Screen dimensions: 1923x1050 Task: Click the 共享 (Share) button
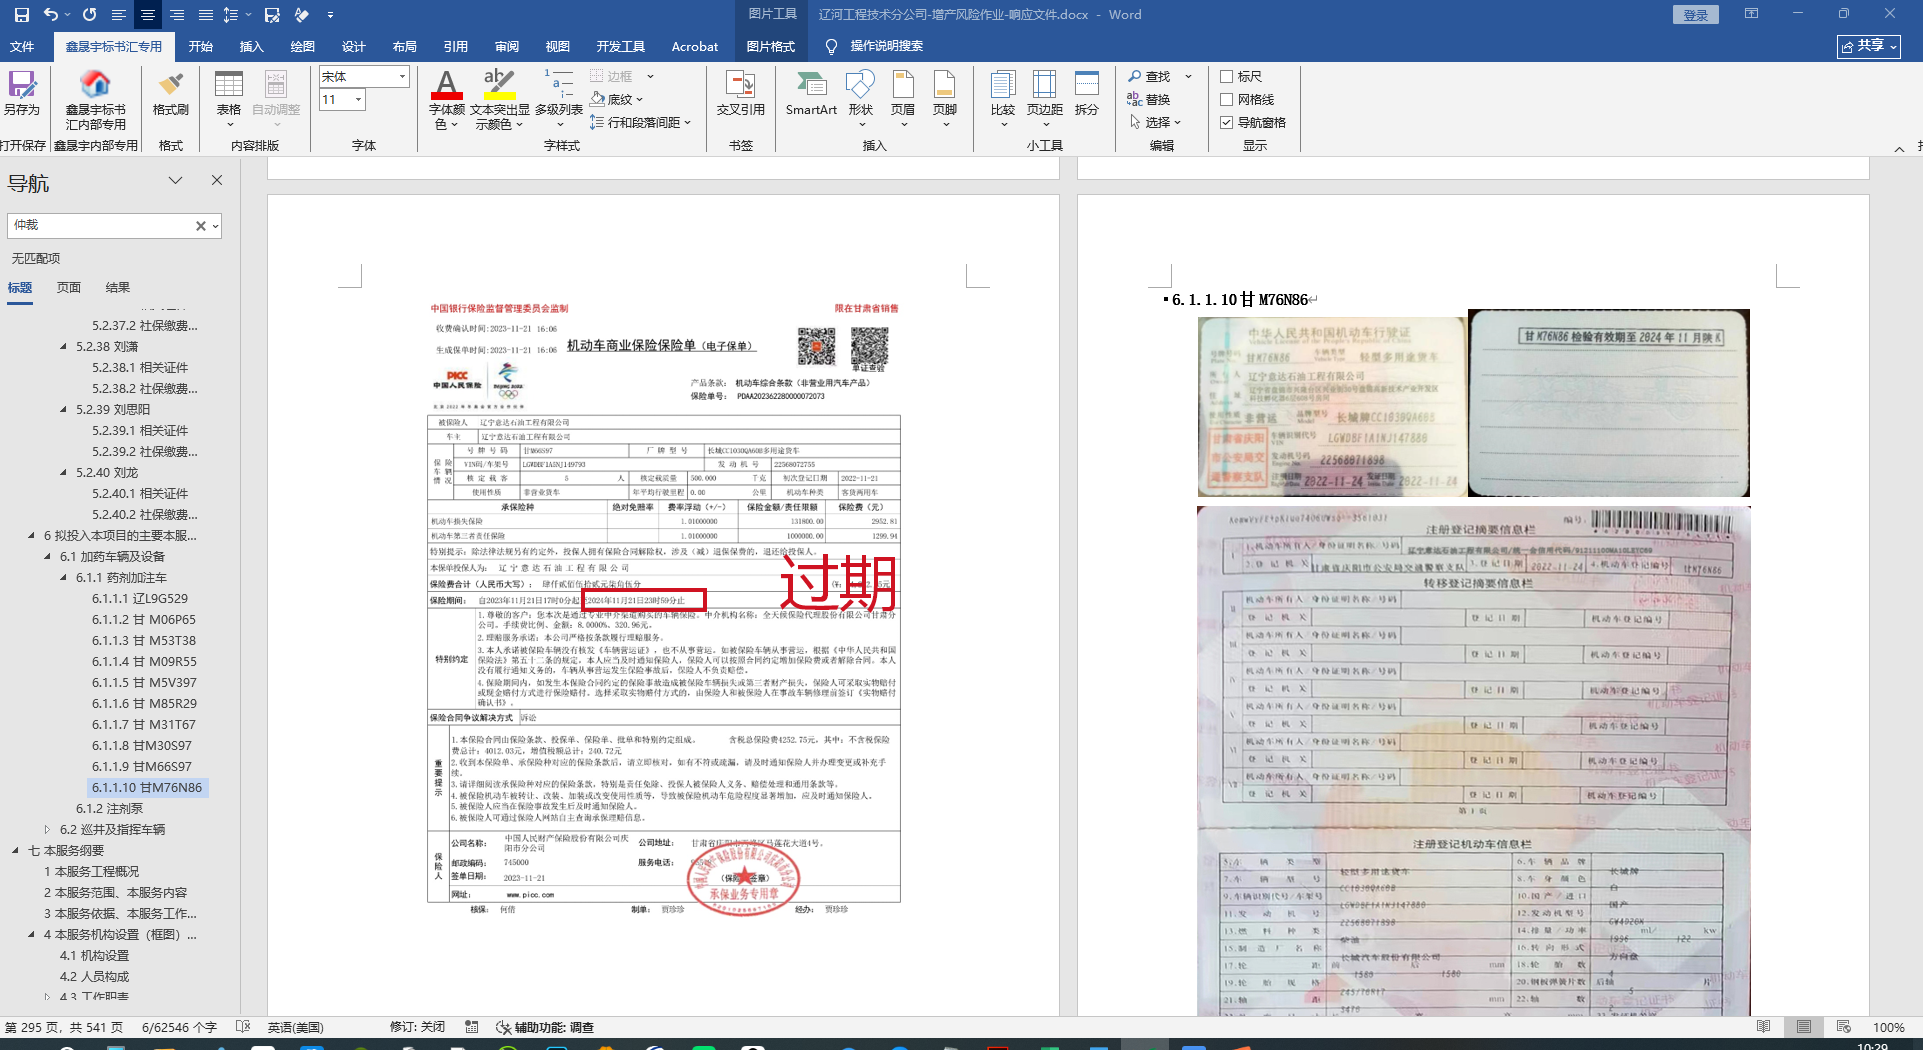(x=1868, y=46)
